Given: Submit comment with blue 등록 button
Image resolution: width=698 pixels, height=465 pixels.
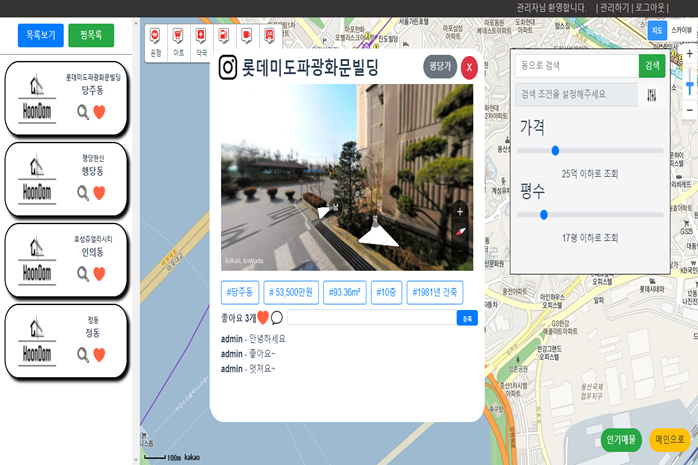Looking at the screenshot, I should pyautogui.click(x=467, y=318).
